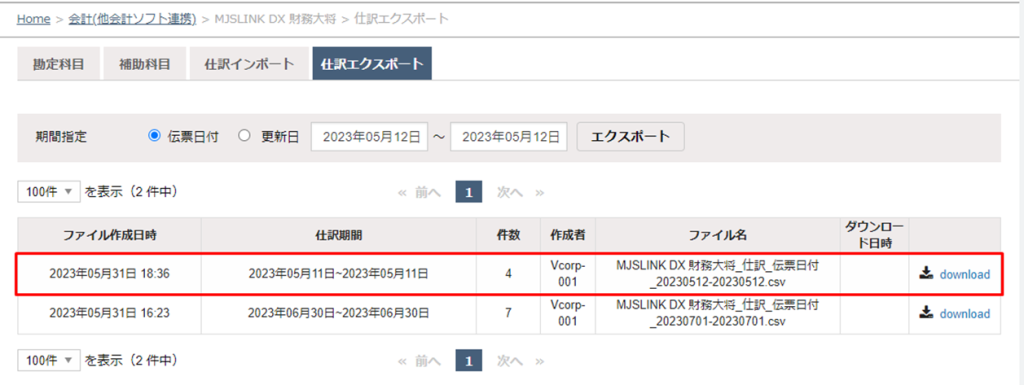Image resolution: width=1024 pixels, height=385 pixels.
Task: Switch to the 勘定科目 tab
Action: (58, 64)
